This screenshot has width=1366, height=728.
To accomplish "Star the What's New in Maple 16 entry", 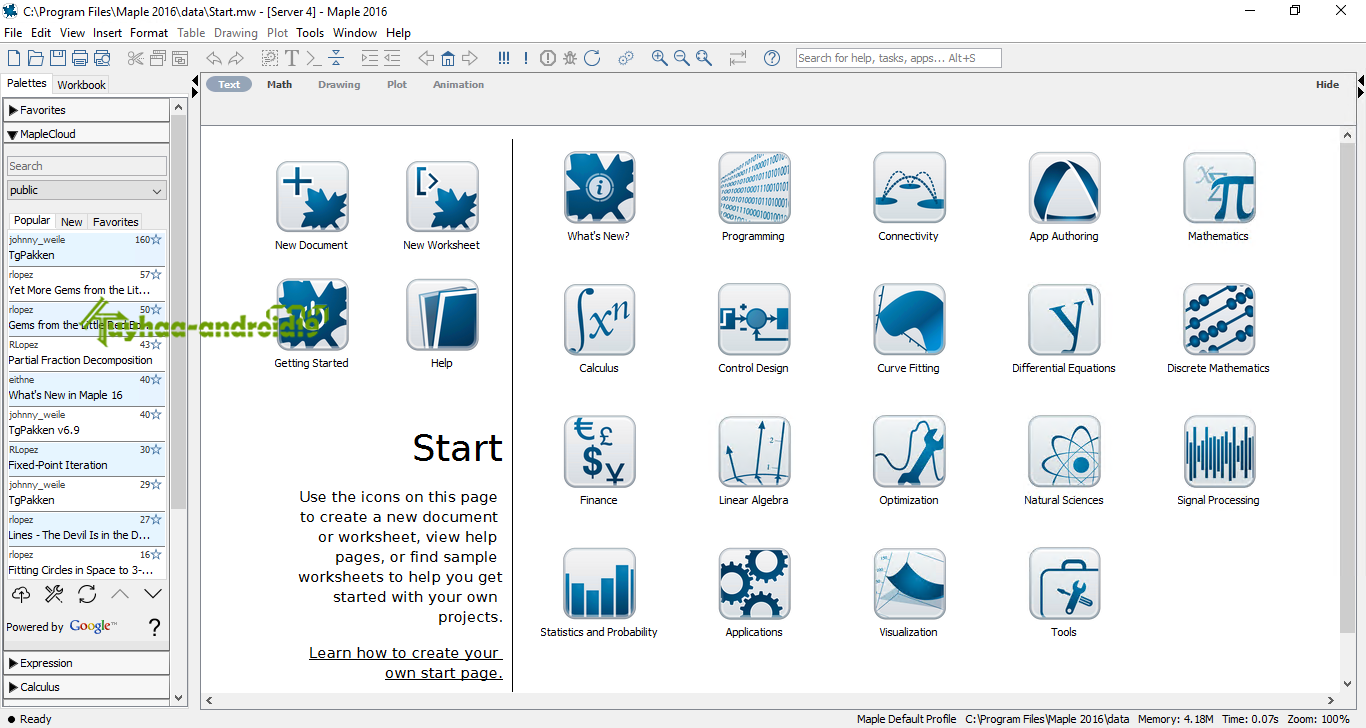I will tap(156, 380).
